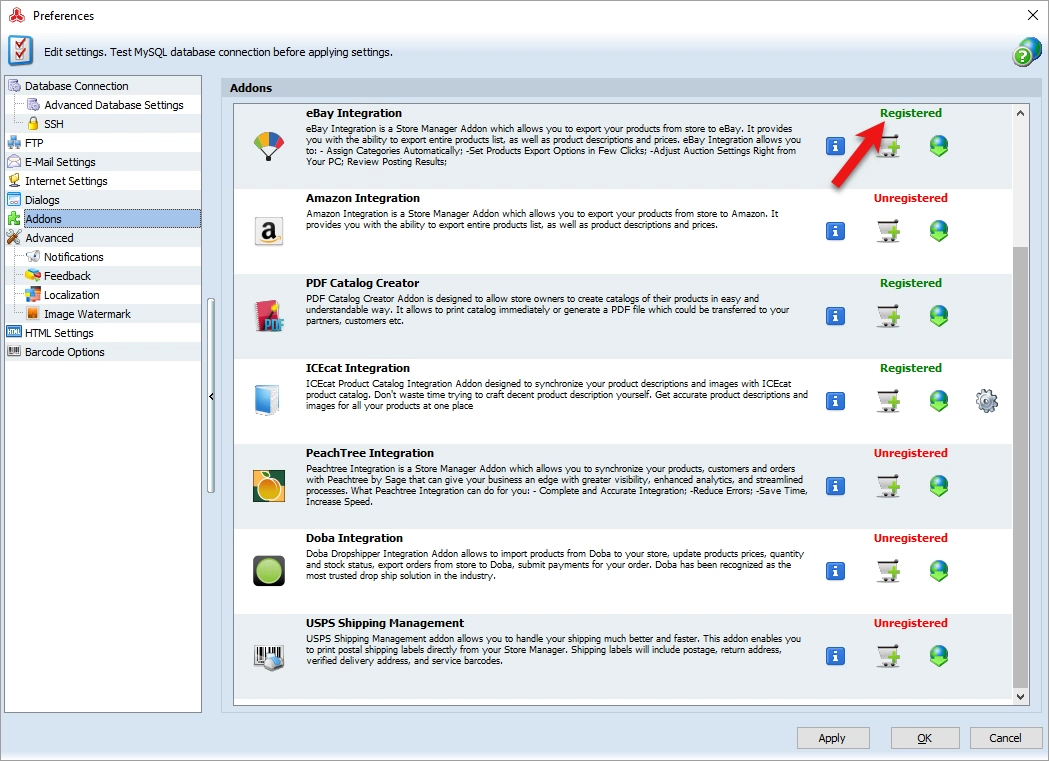Show info for PDF Catalog Creator
Screen dimensions: 1049x761
point(835,316)
